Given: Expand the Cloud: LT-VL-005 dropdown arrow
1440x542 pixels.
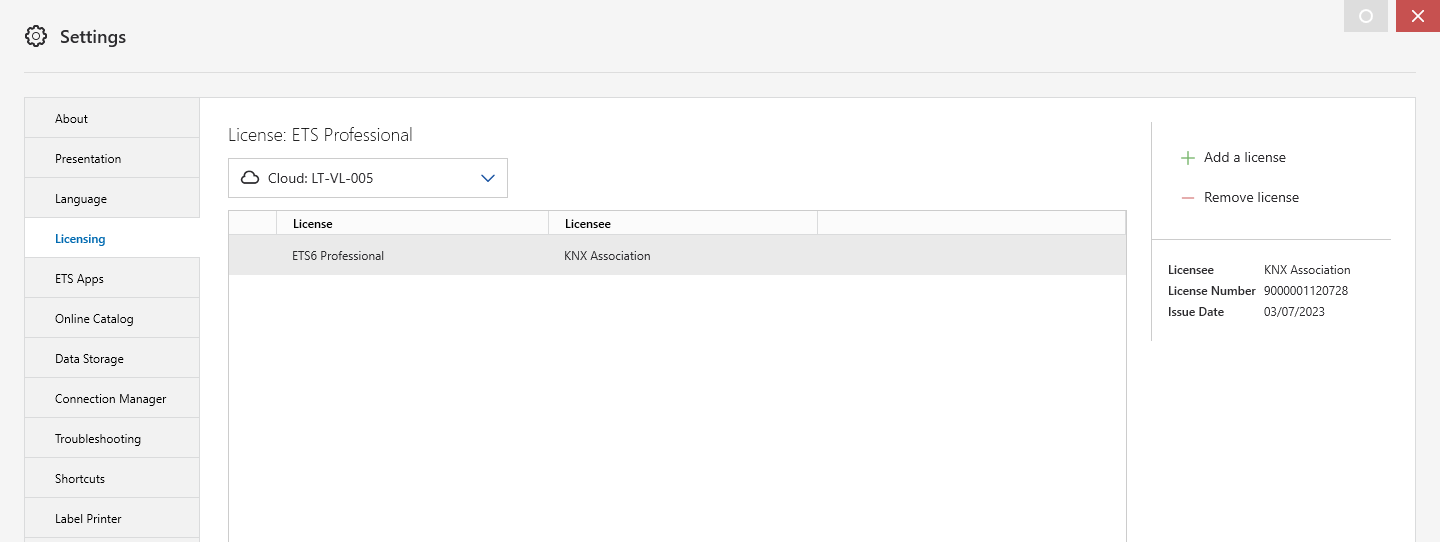Looking at the screenshot, I should point(488,178).
